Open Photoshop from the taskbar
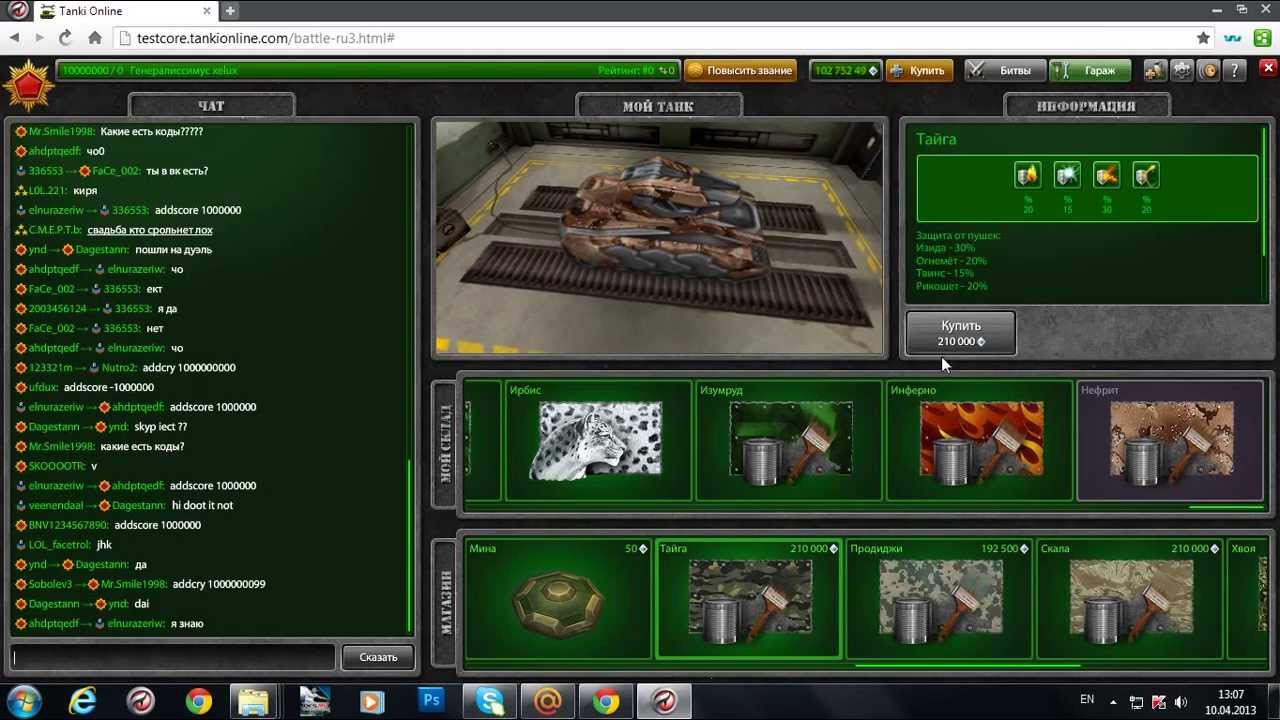The image size is (1280, 720). [431, 701]
